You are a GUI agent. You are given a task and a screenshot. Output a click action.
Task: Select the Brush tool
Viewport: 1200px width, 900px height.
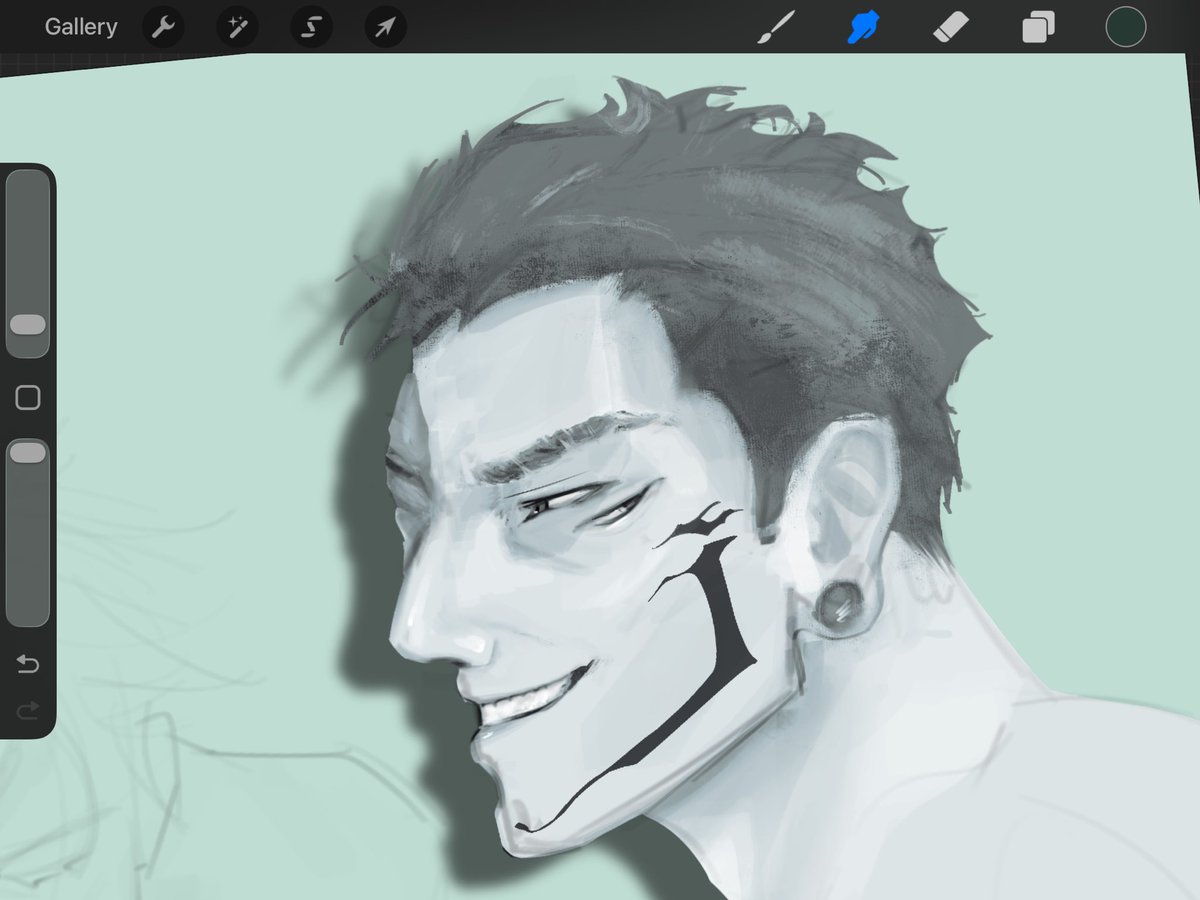775,27
